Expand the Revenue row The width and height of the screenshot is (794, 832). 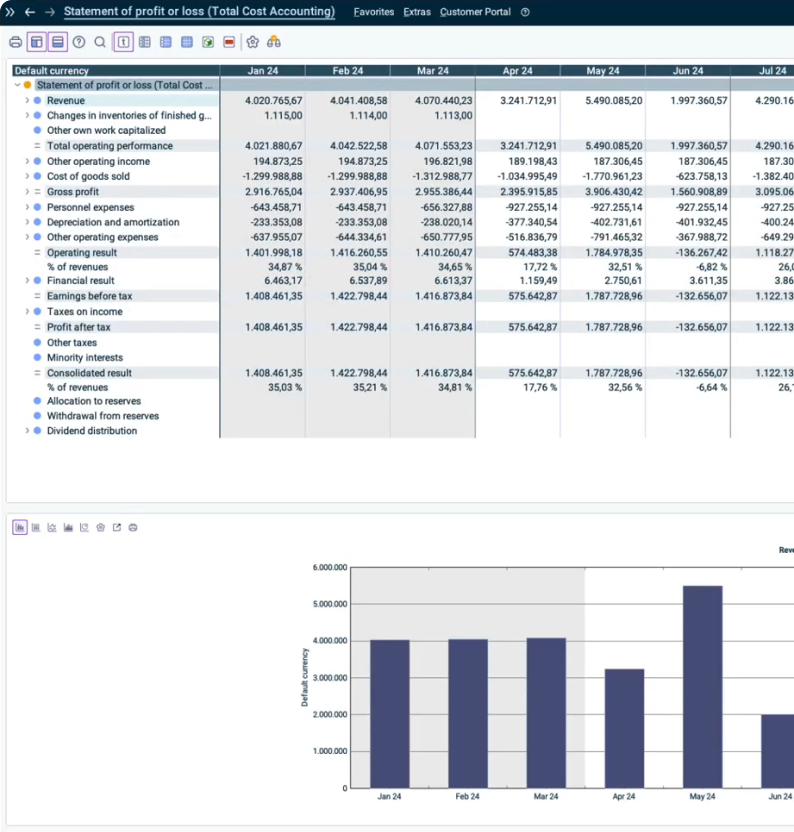[27, 101]
